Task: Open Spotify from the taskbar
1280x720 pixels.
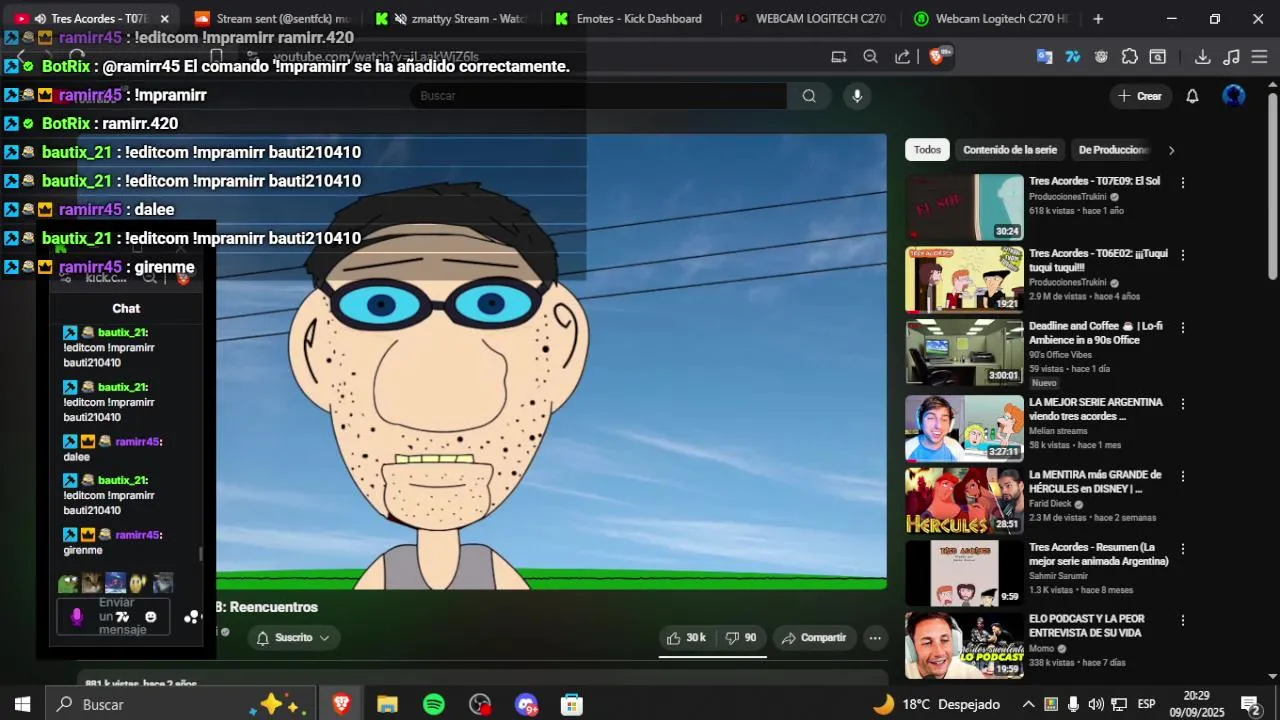Action: pyautogui.click(x=434, y=705)
